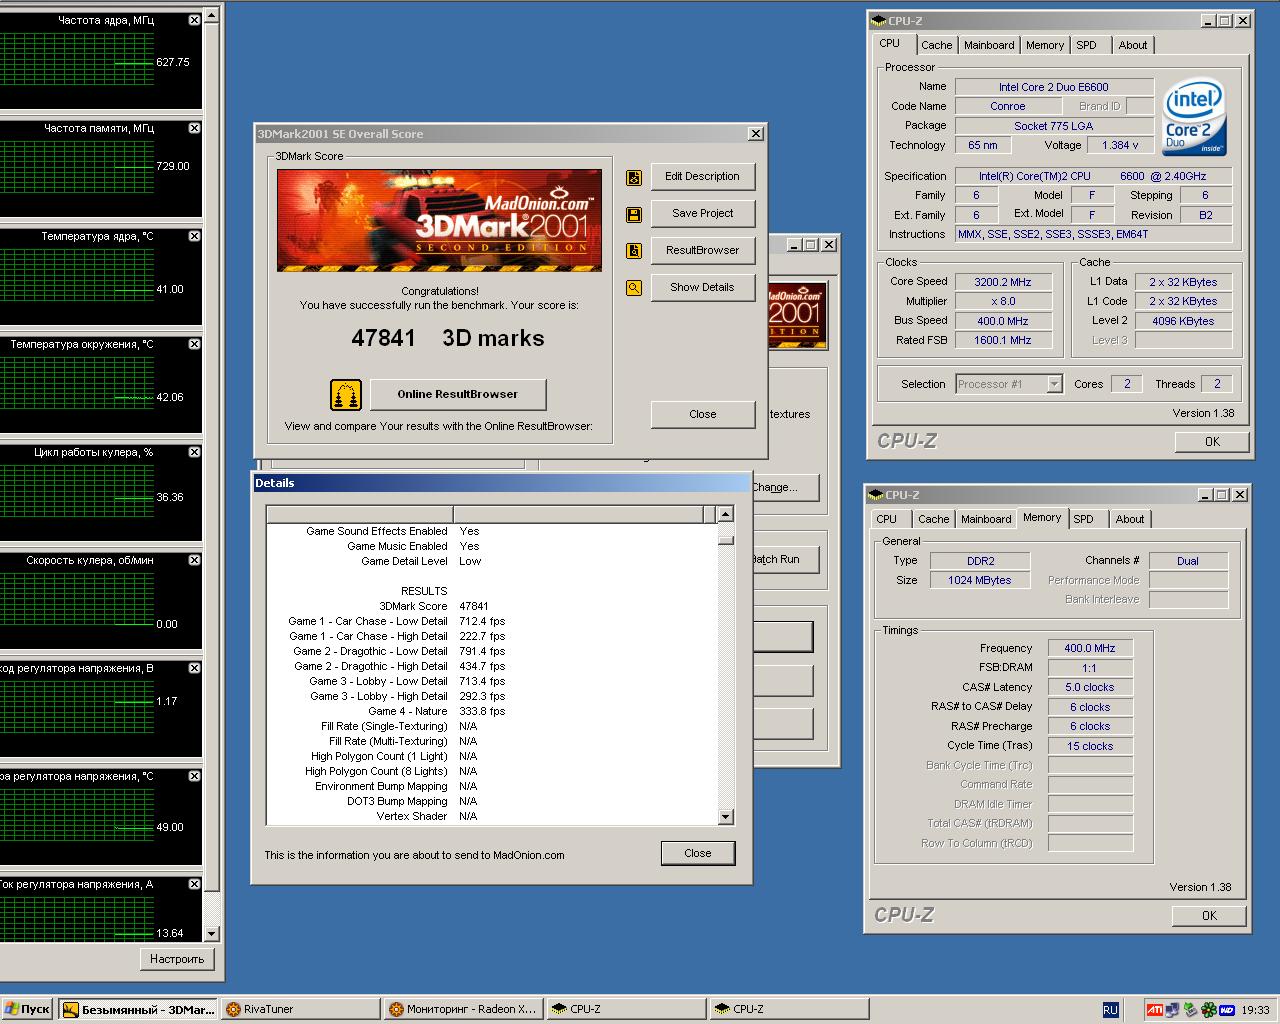The width and height of the screenshot is (1280, 1024).
Task: Click the Настроить button
Action: [177, 959]
